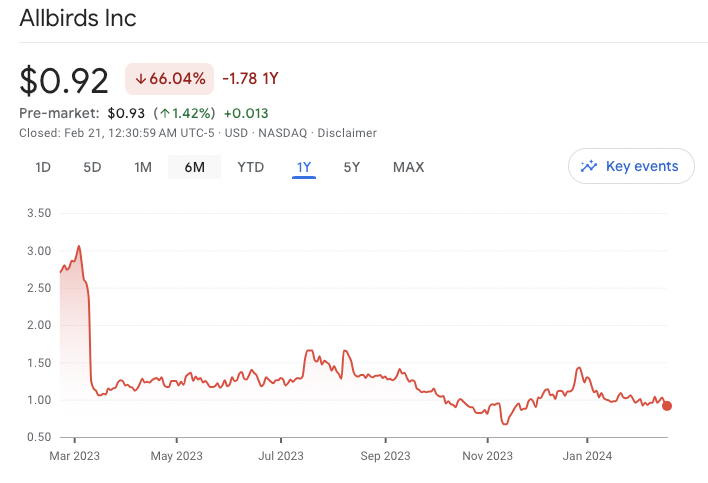Select the 5D time range tab
This screenshot has width=708, height=483.
(92, 167)
